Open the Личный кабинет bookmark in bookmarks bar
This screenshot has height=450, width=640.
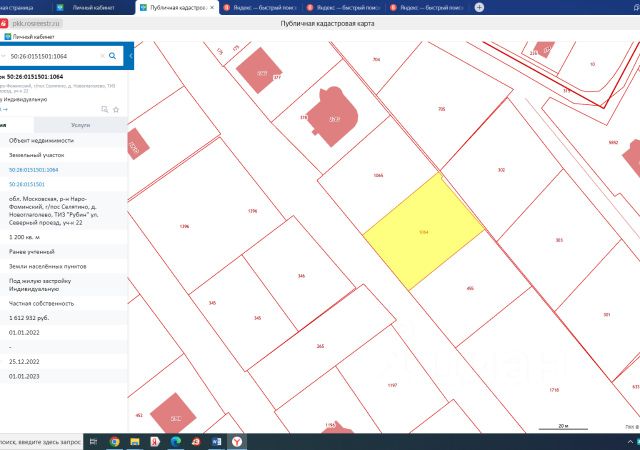tap(29, 37)
